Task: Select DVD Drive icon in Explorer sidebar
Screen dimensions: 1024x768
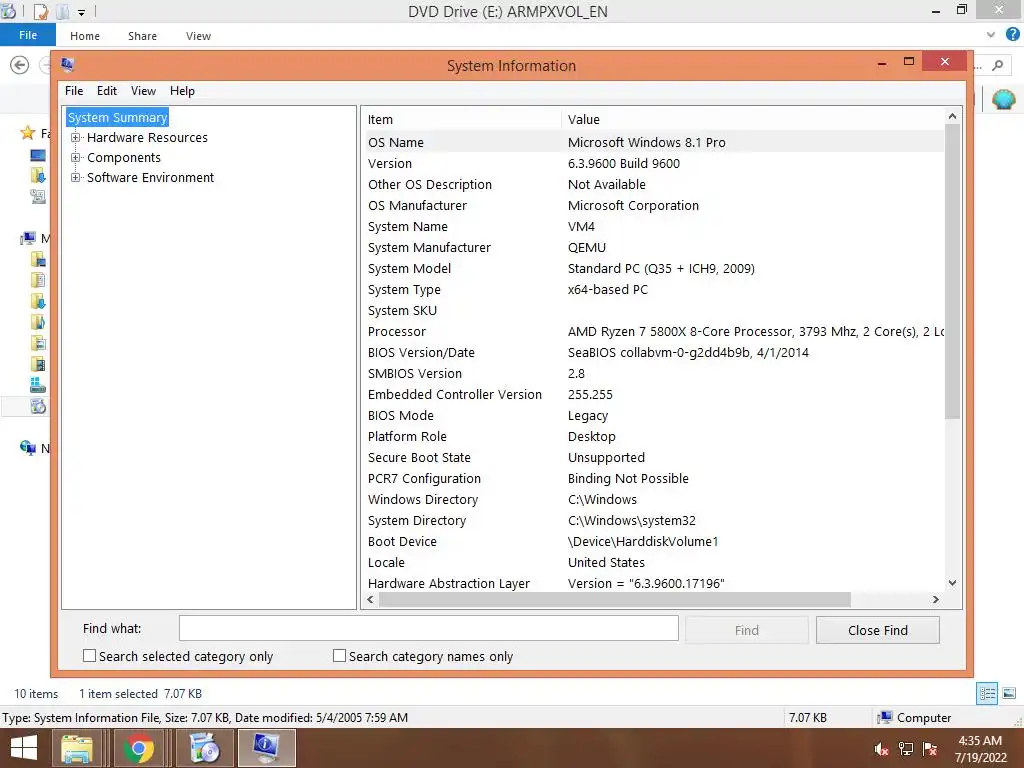Action: coord(38,406)
